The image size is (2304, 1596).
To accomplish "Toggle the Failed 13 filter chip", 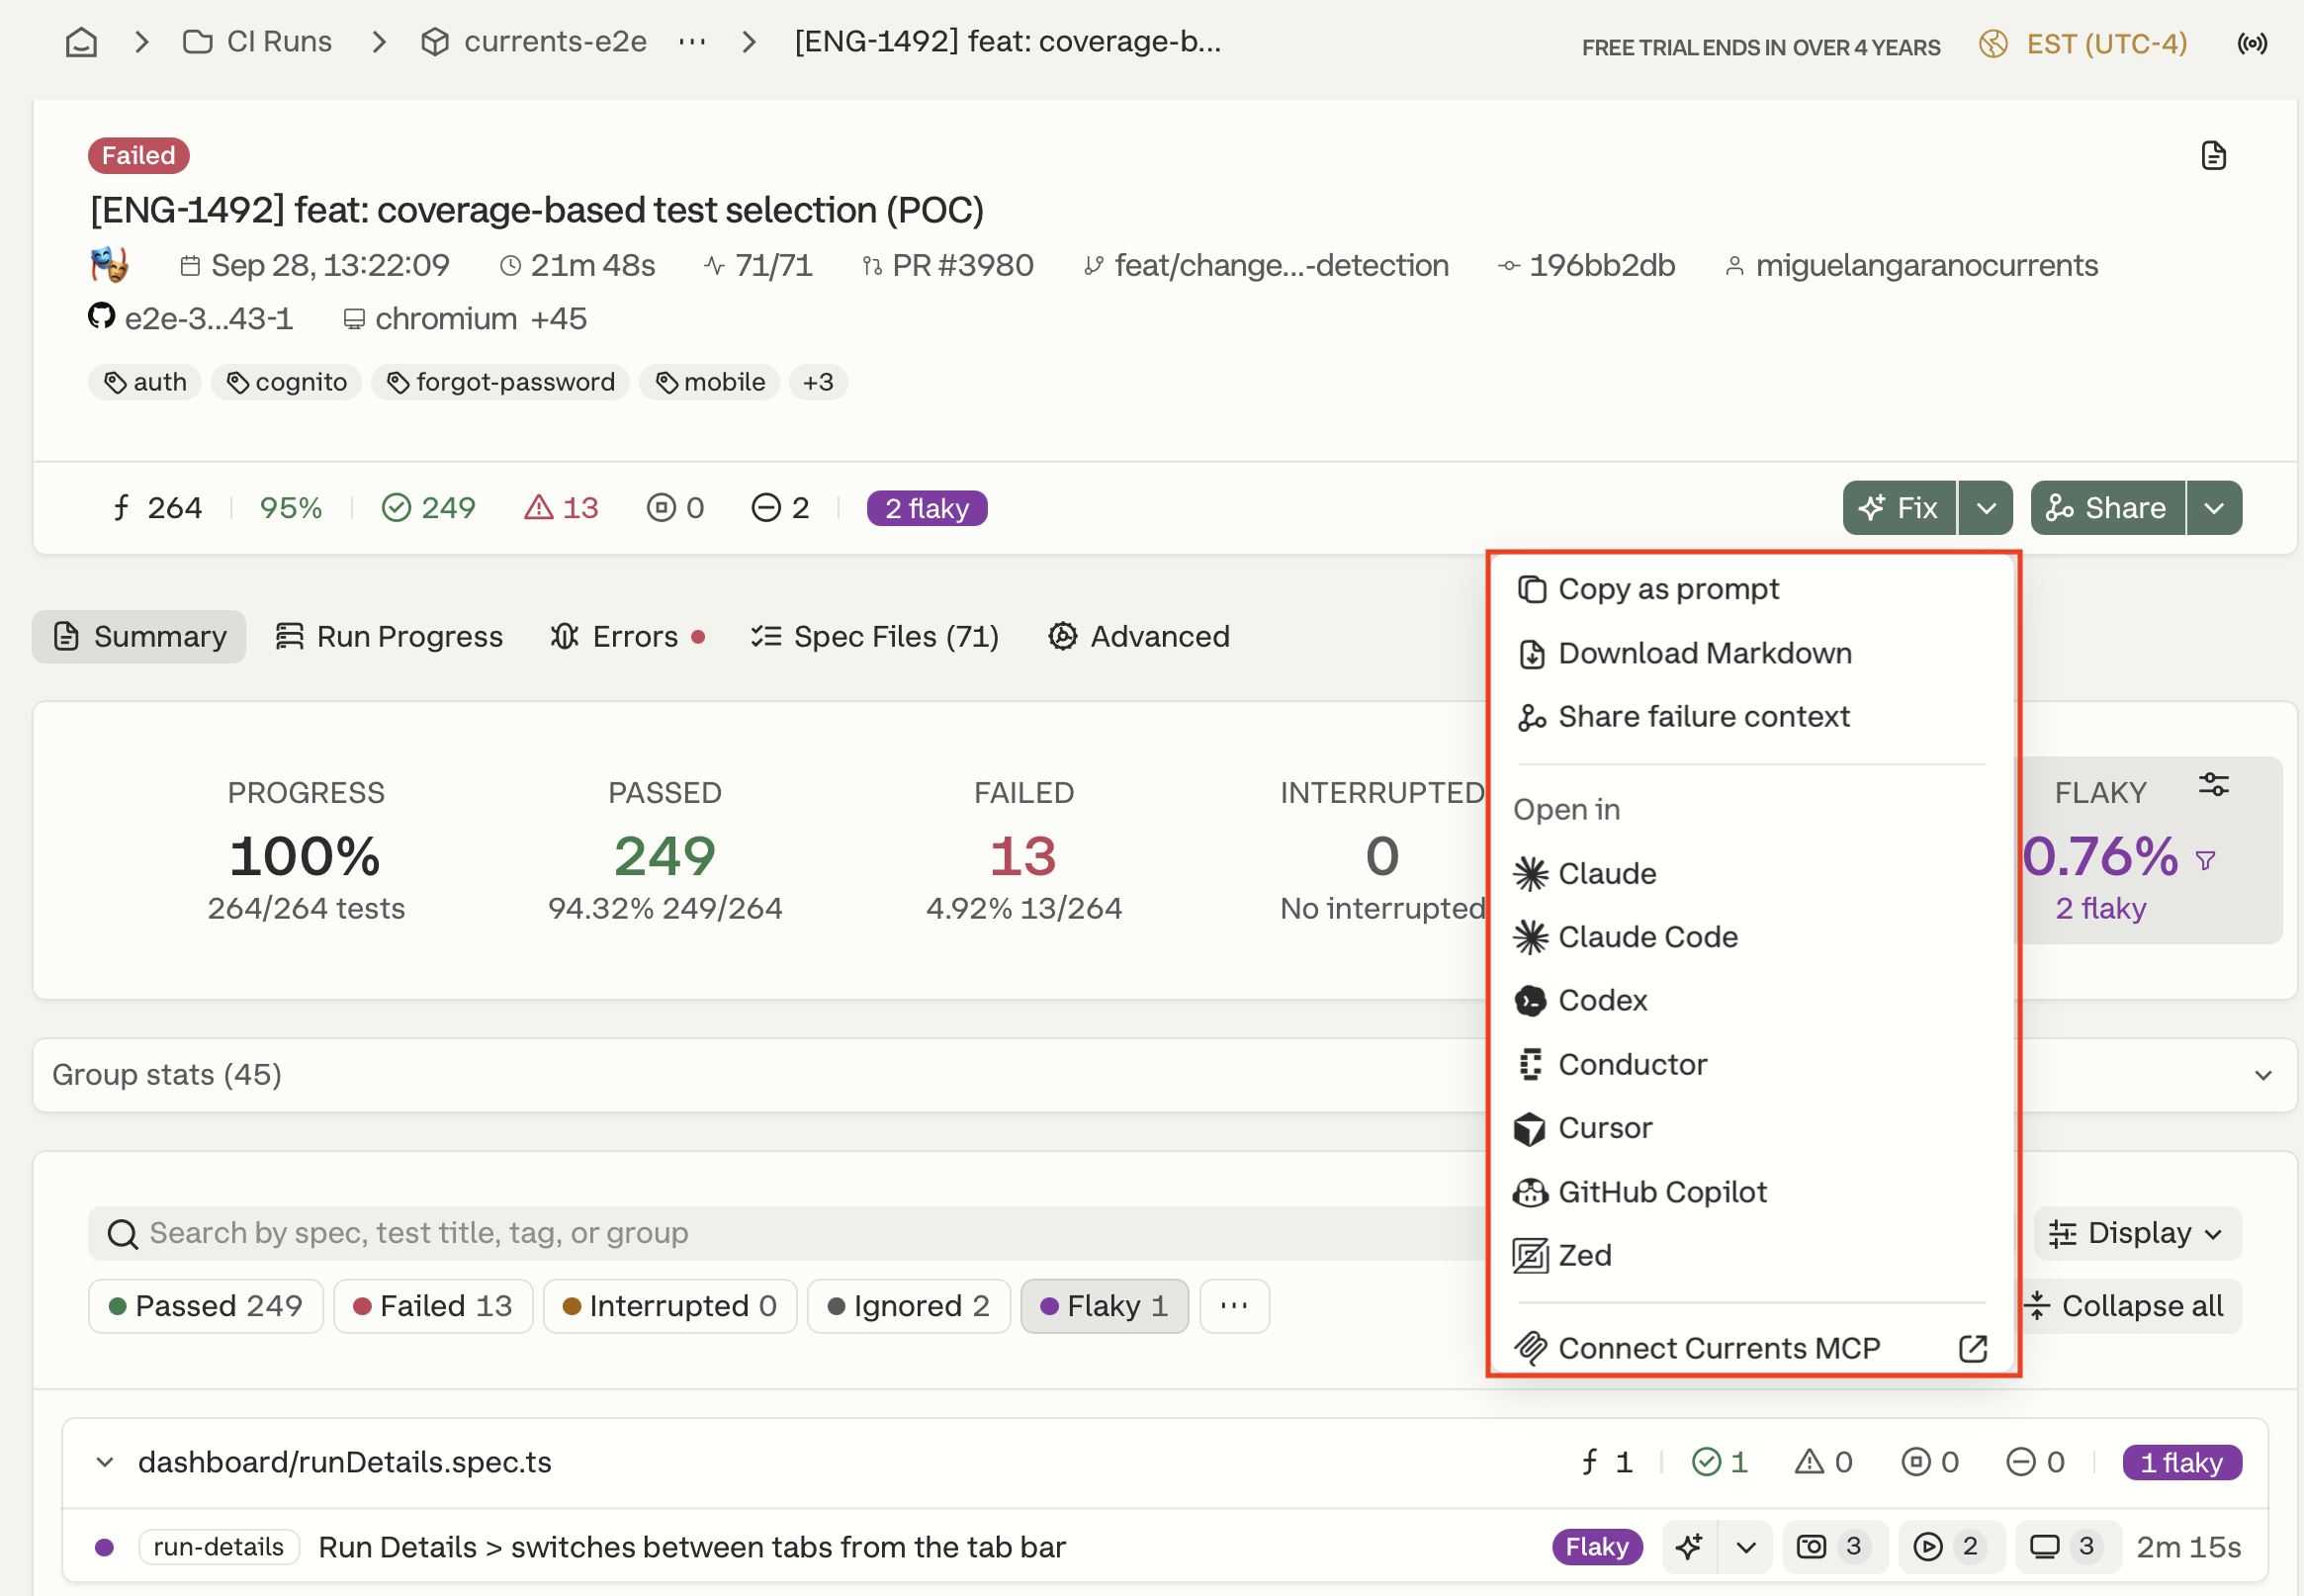I will pyautogui.click(x=432, y=1306).
